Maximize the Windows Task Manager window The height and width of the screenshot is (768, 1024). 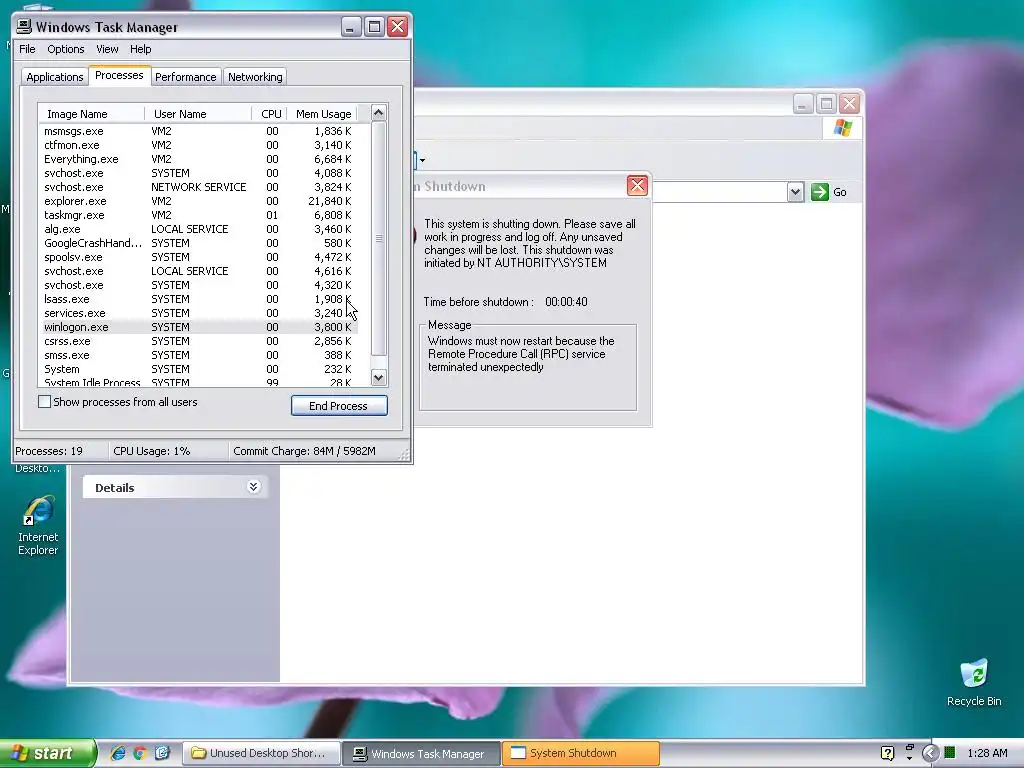point(374,27)
